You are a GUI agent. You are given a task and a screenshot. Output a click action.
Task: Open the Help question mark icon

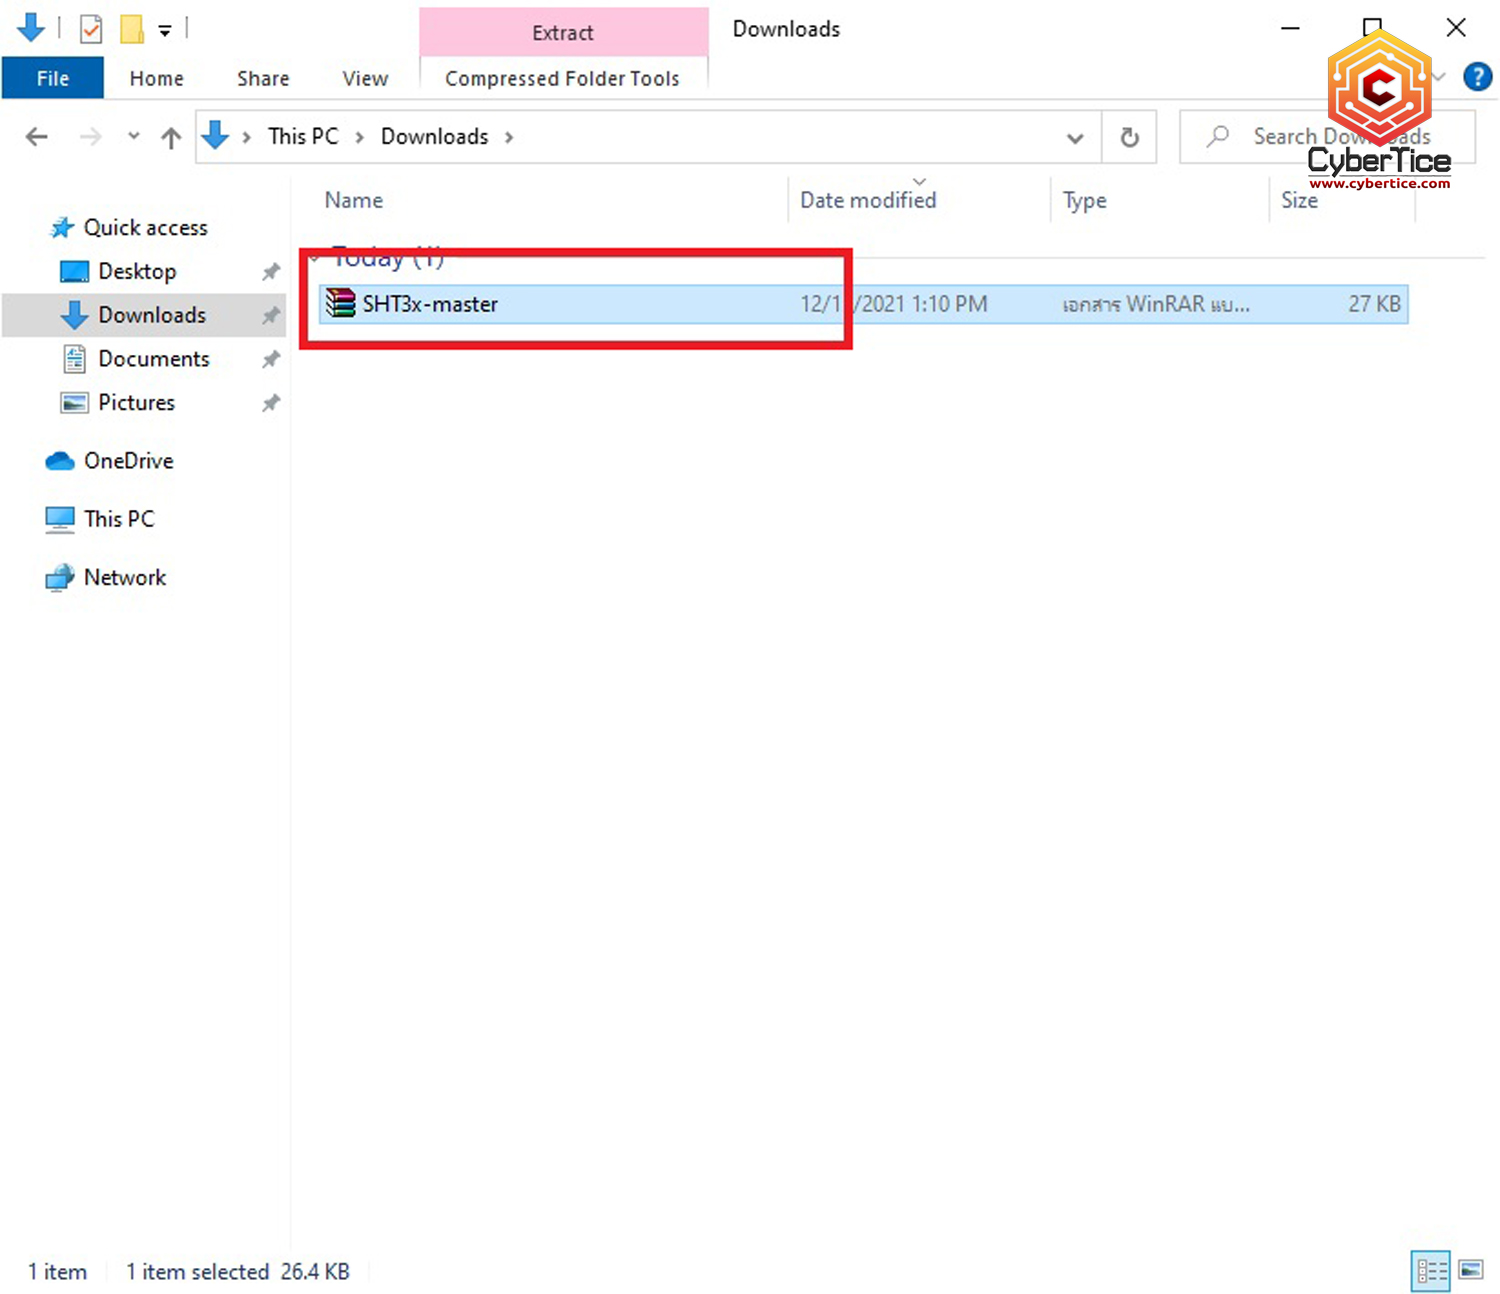[x=1477, y=77]
